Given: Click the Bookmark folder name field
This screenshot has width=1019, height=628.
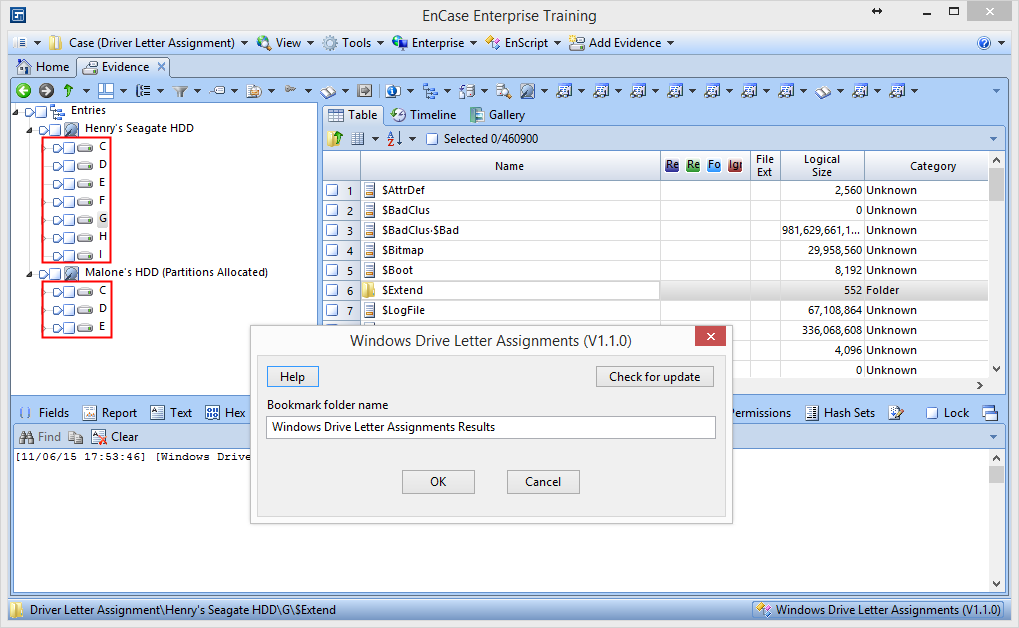Looking at the screenshot, I should point(491,427).
